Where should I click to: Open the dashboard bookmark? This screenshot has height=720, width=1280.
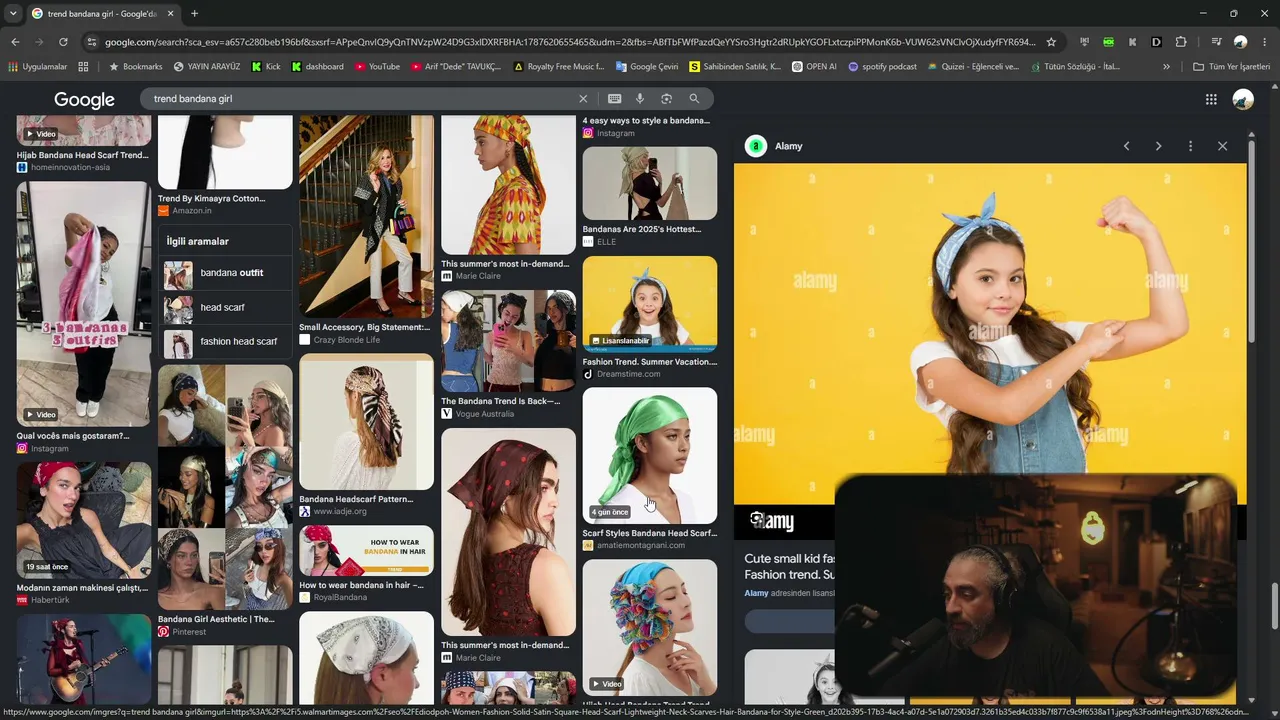(317, 67)
